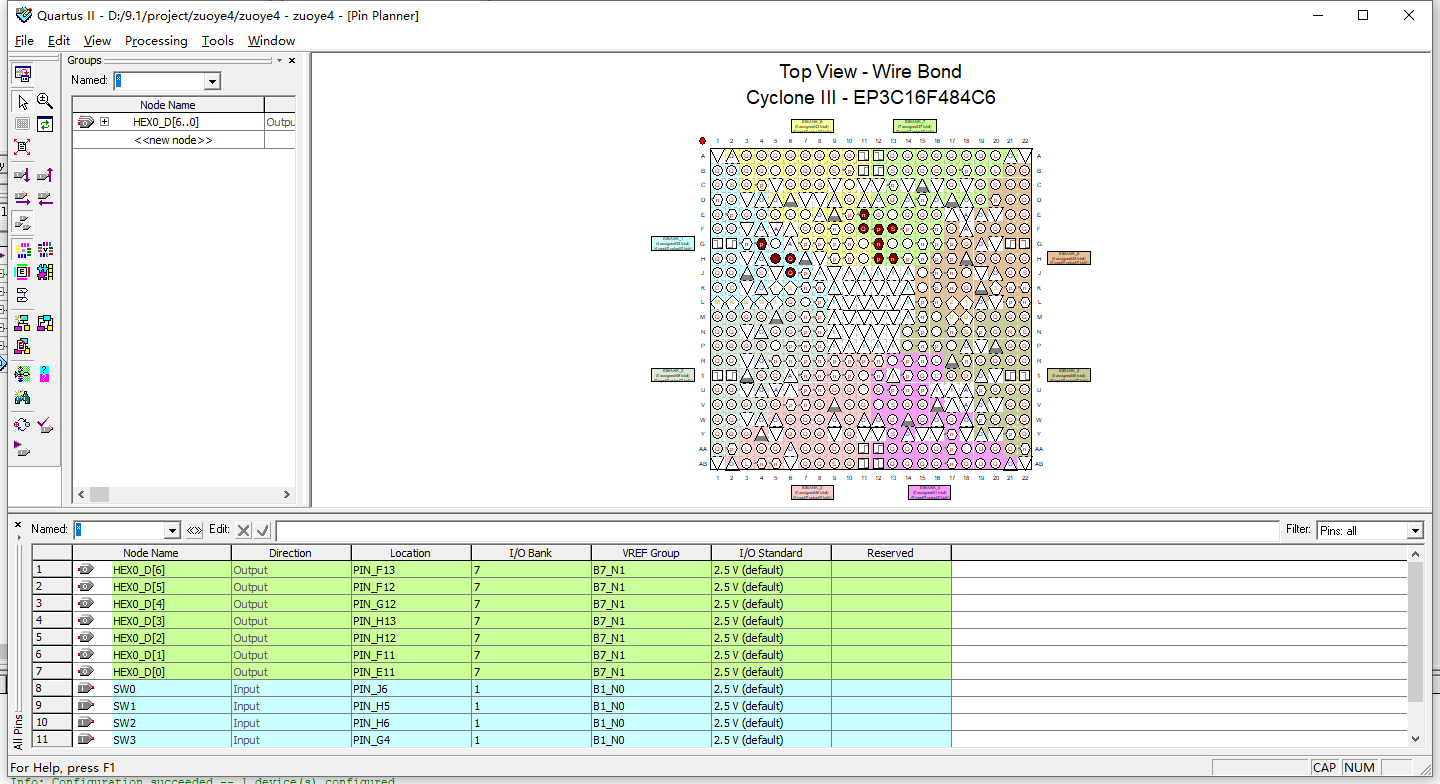Click the red pin-A1 marker dot
Screen dimensions: 1440x784
[703, 141]
